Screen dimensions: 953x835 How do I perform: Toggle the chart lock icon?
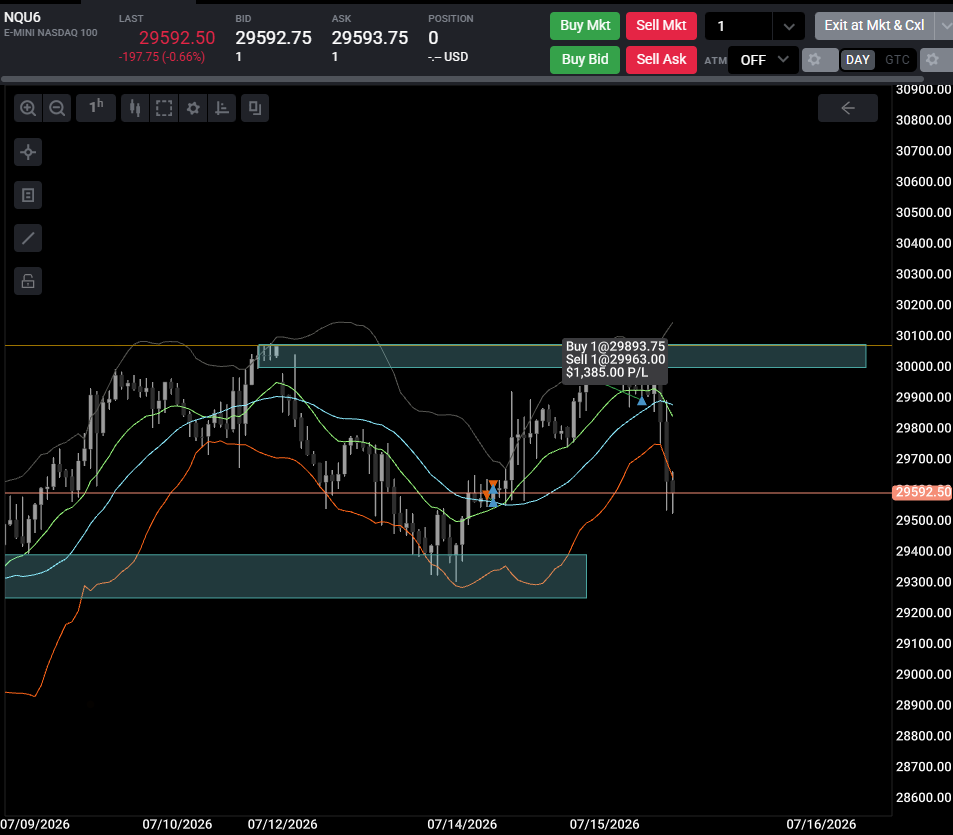pos(28,281)
